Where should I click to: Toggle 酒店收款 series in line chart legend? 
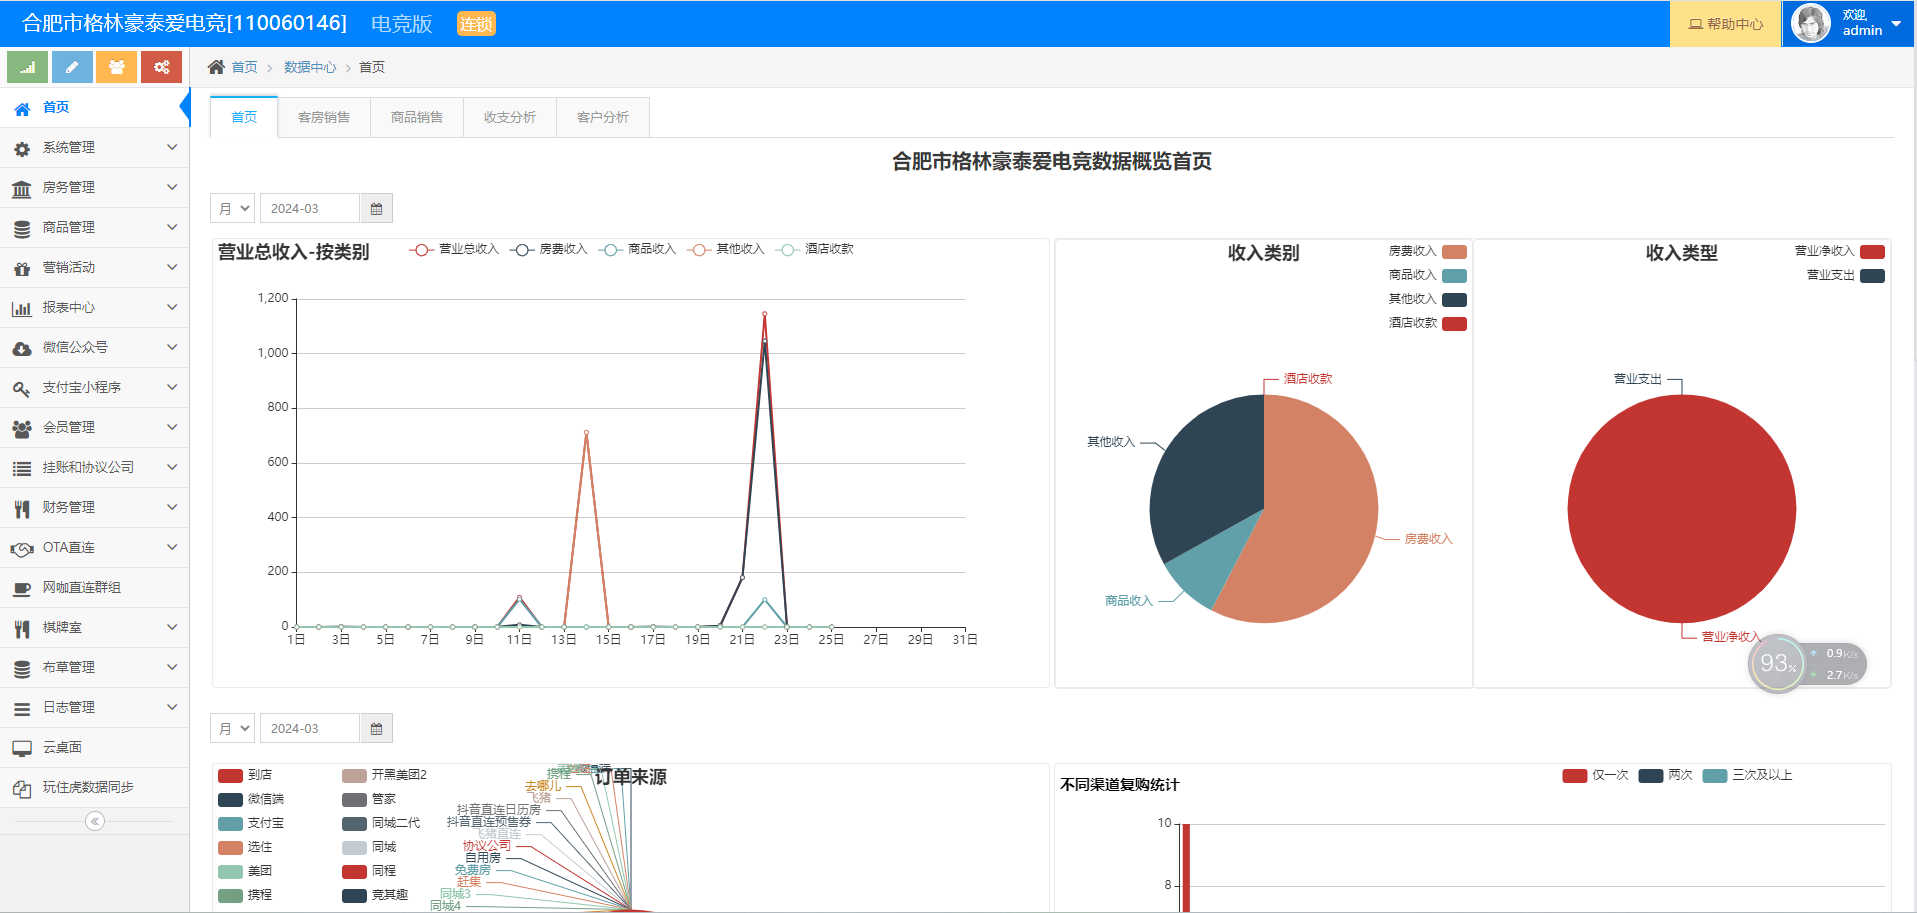[815, 249]
